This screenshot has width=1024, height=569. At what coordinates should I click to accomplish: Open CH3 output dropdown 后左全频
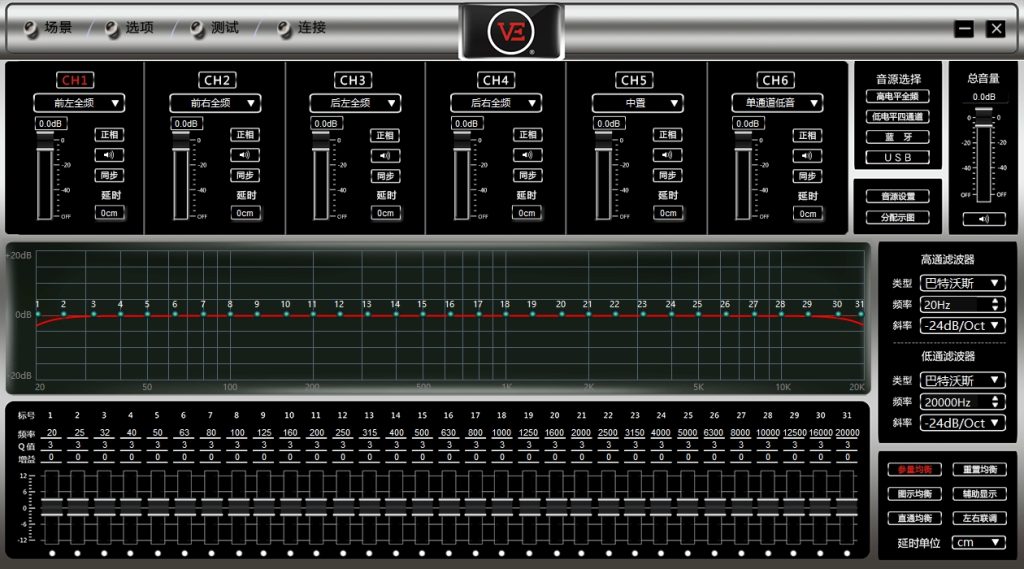(x=355, y=103)
